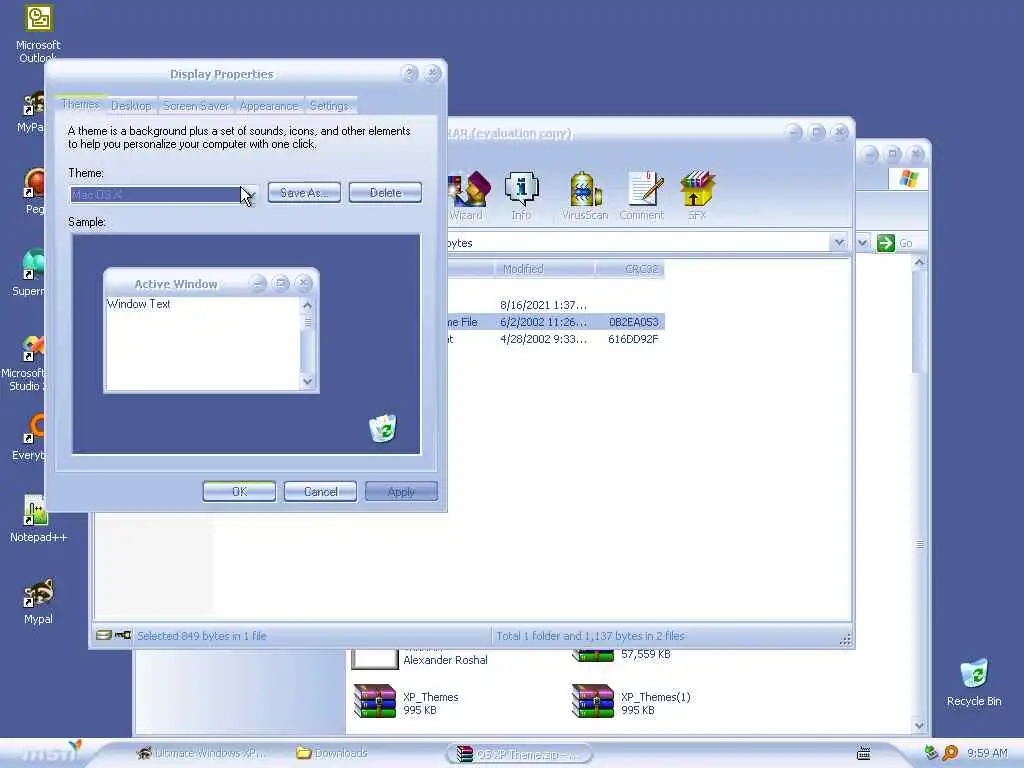Select the XP_Themes archive file

[405, 703]
